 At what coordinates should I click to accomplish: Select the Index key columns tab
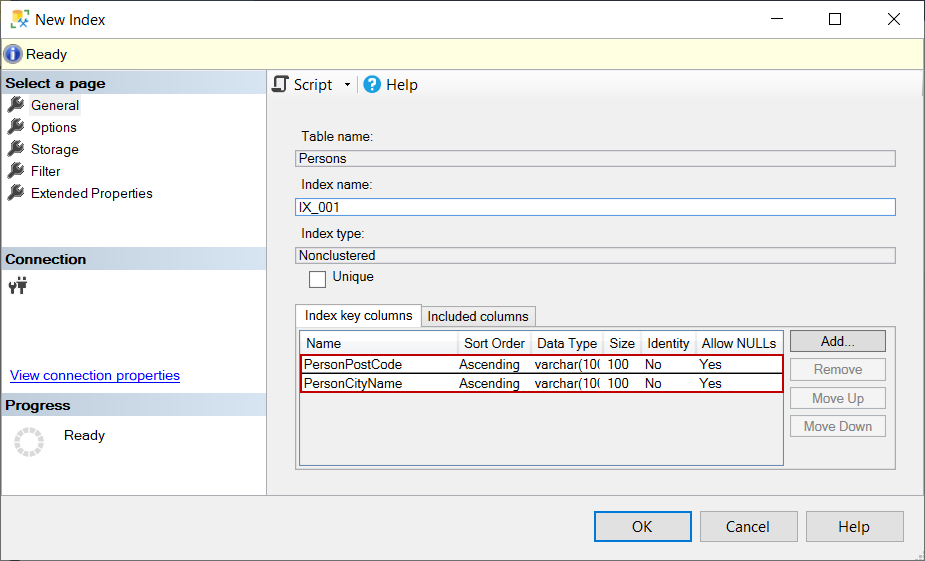pos(358,315)
